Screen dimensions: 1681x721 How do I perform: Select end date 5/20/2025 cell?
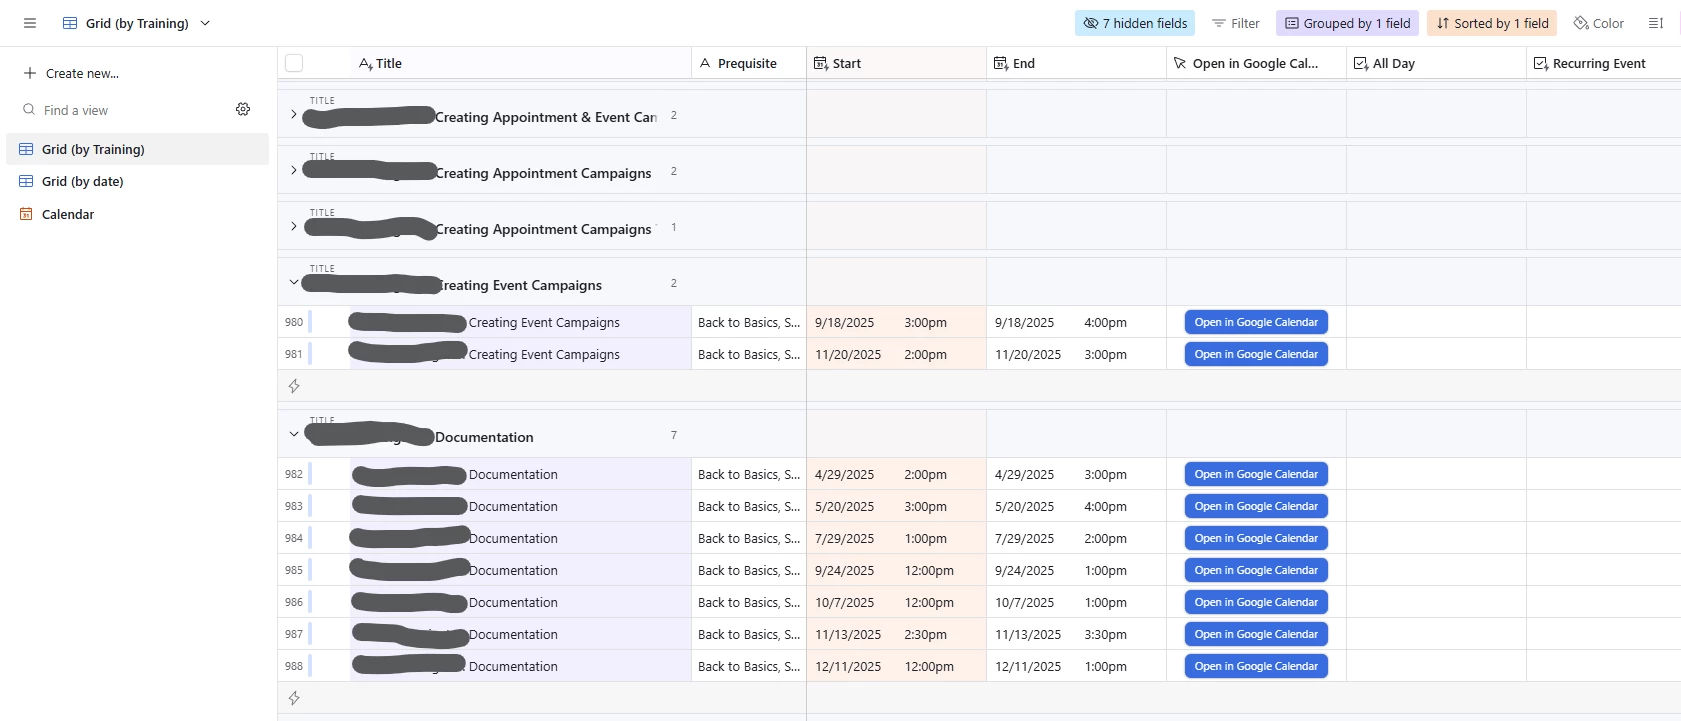1077,506
